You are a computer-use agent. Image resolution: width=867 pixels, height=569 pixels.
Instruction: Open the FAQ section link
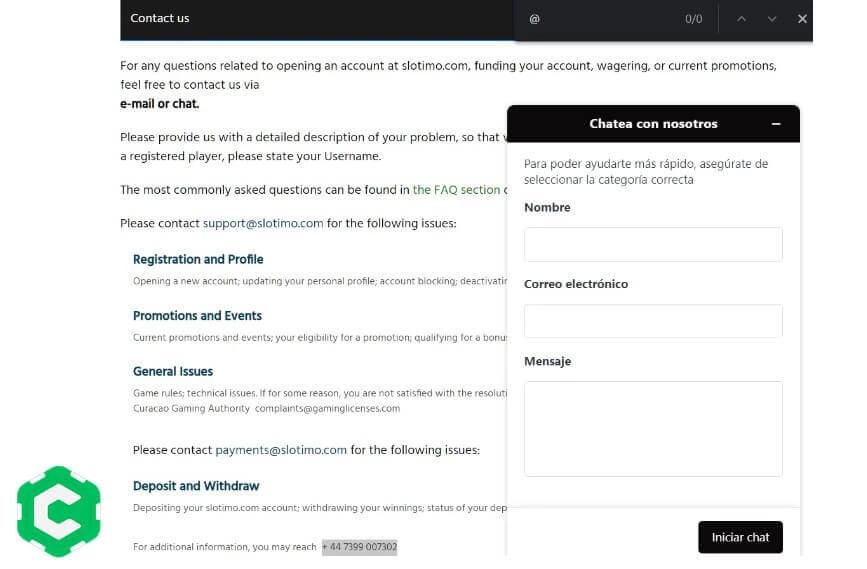[457, 190]
